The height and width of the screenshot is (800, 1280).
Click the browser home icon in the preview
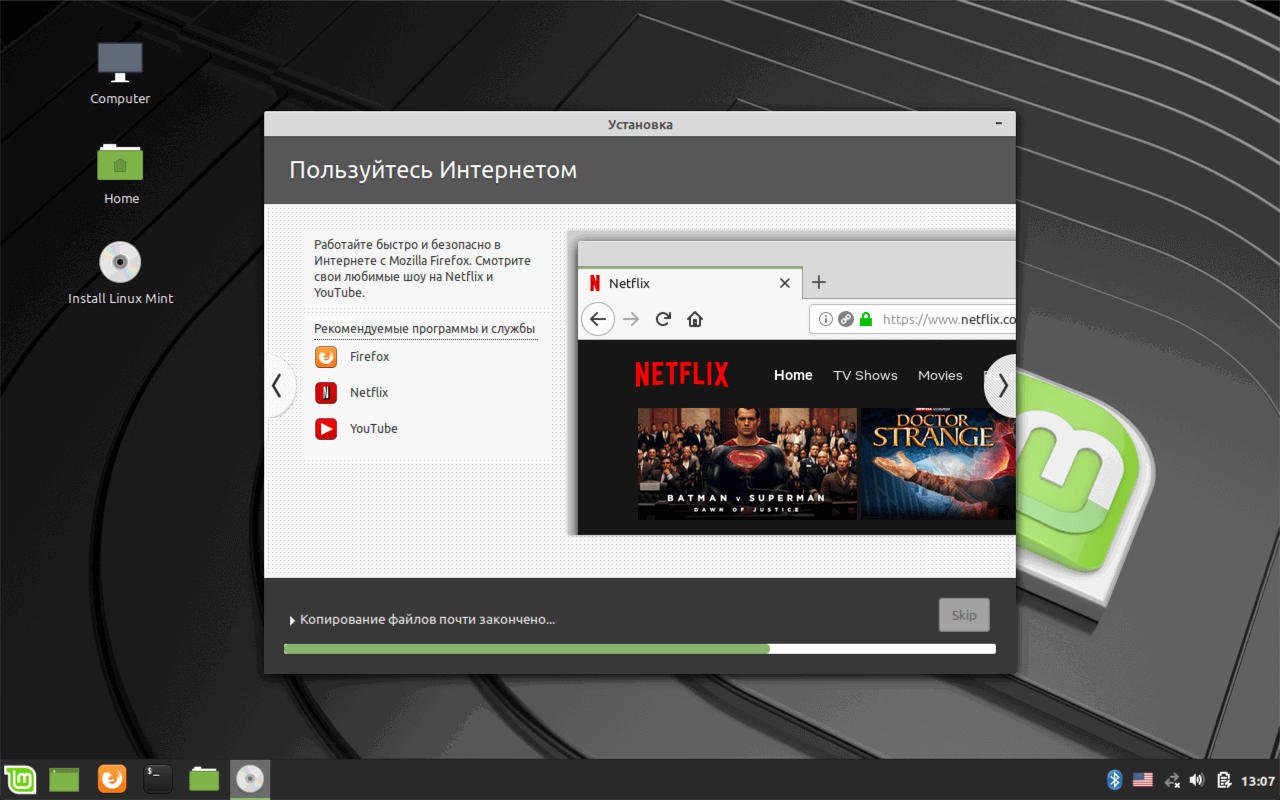695,319
